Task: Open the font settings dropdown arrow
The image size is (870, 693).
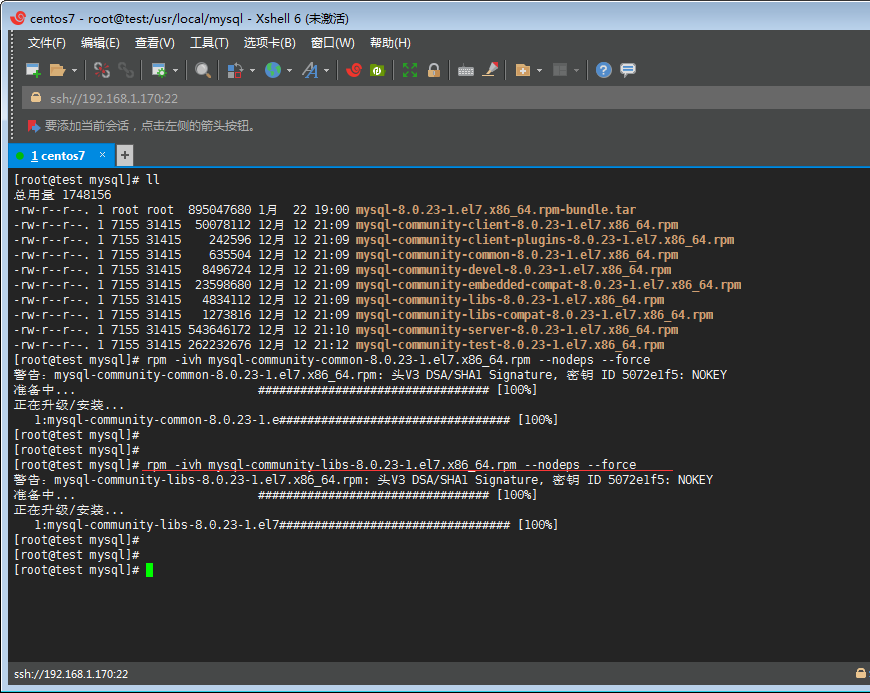Action: pos(327,70)
